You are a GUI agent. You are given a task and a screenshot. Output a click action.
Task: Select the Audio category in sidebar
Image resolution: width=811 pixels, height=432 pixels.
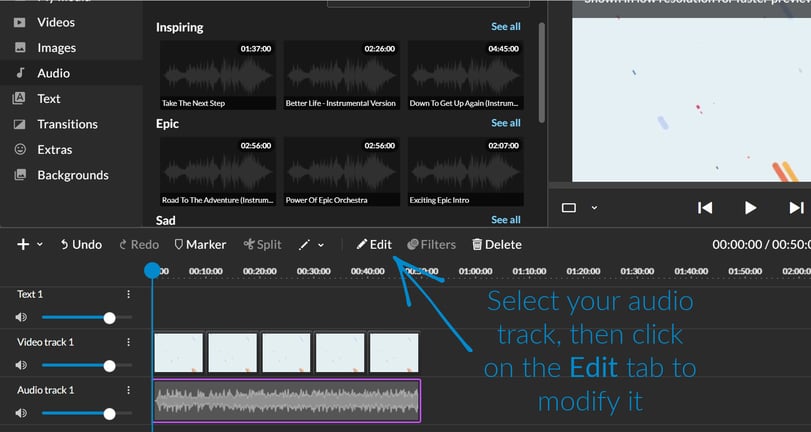click(53, 73)
